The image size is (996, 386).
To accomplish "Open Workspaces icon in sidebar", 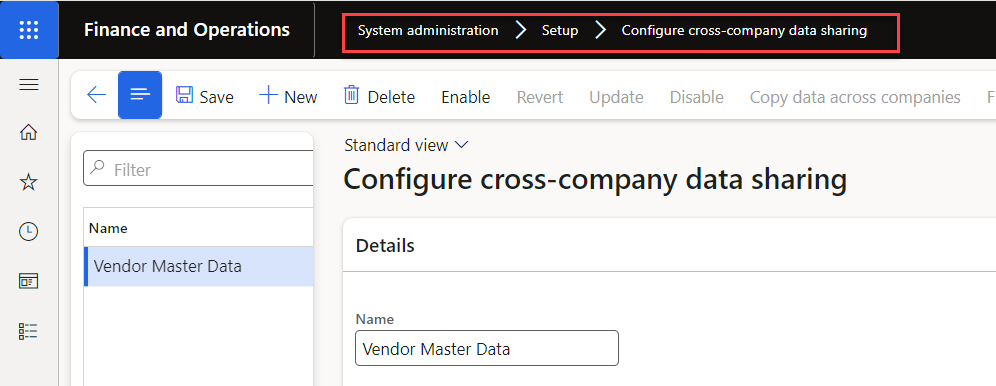I will pyautogui.click(x=29, y=281).
